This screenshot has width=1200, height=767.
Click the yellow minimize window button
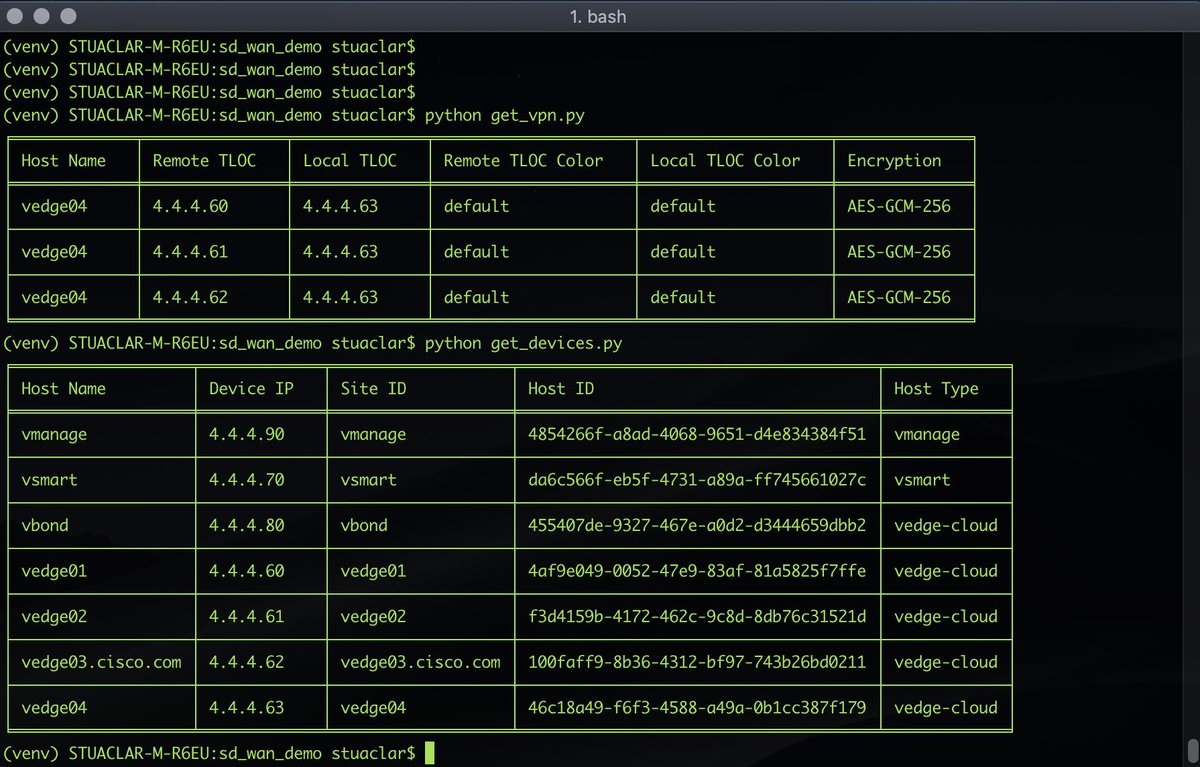[43, 16]
